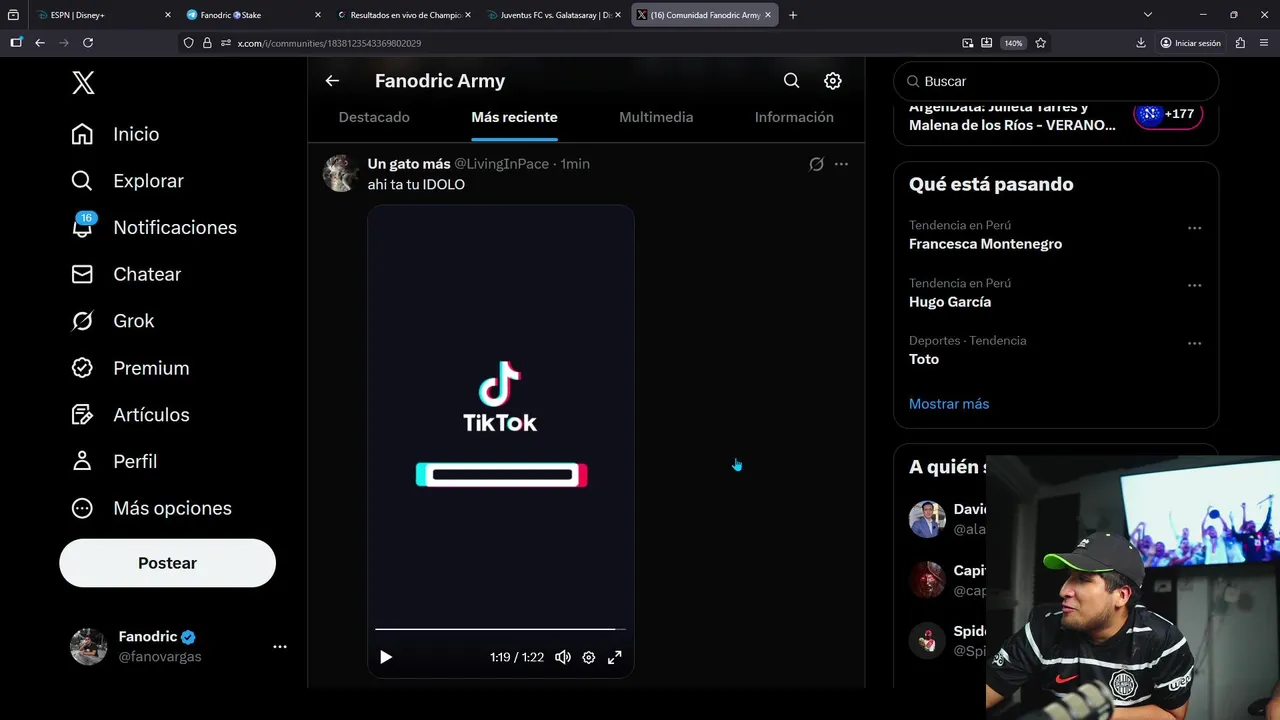Play the TikTok video

click(386, 657)
